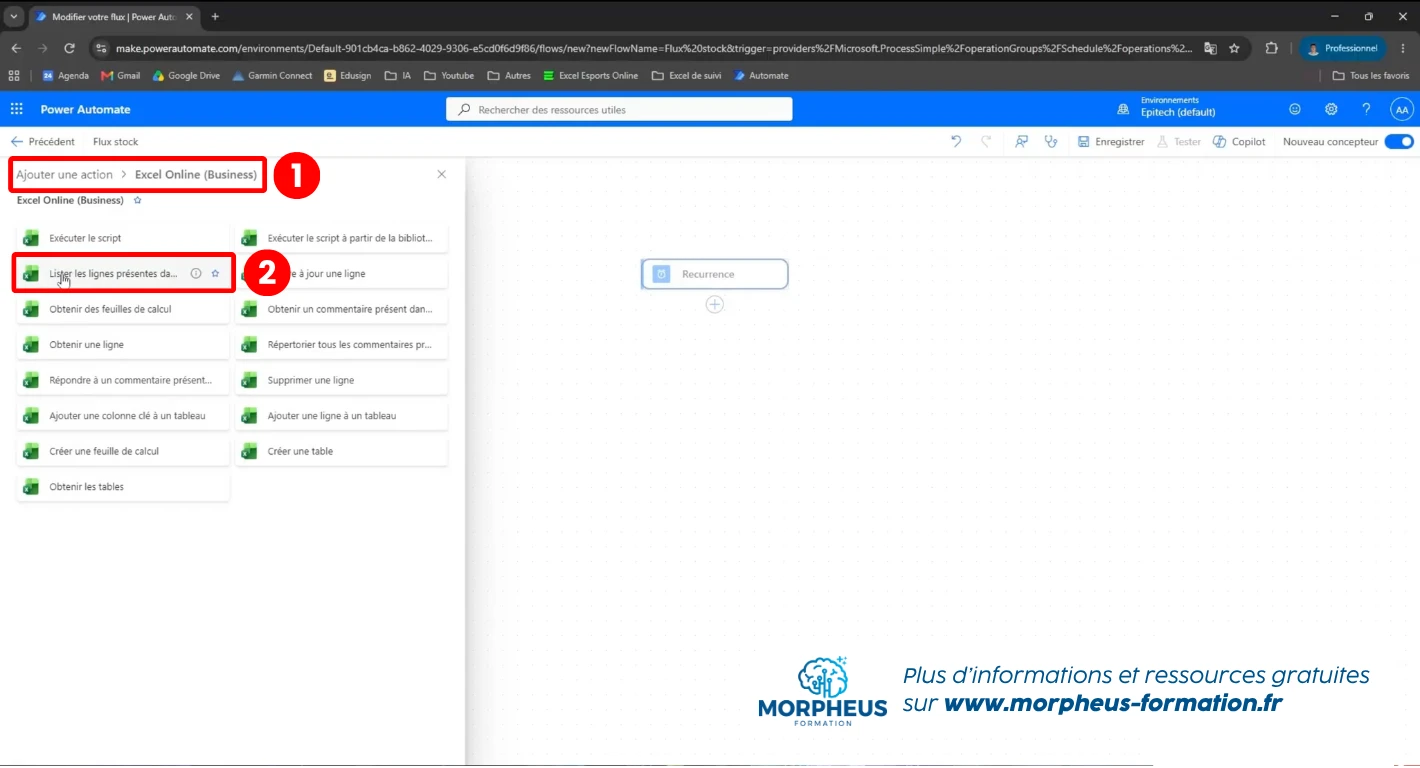
Task: Go back with the Précédent button
Action: coord(42,142)
